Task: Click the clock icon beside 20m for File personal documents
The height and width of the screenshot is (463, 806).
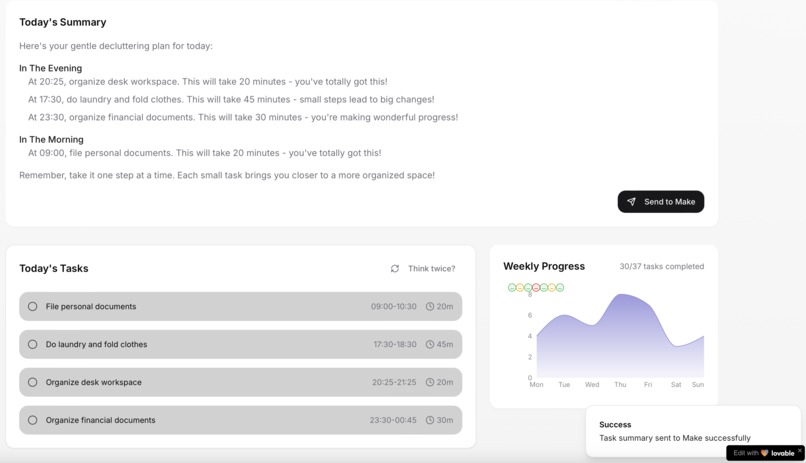Action: (430, 306)
